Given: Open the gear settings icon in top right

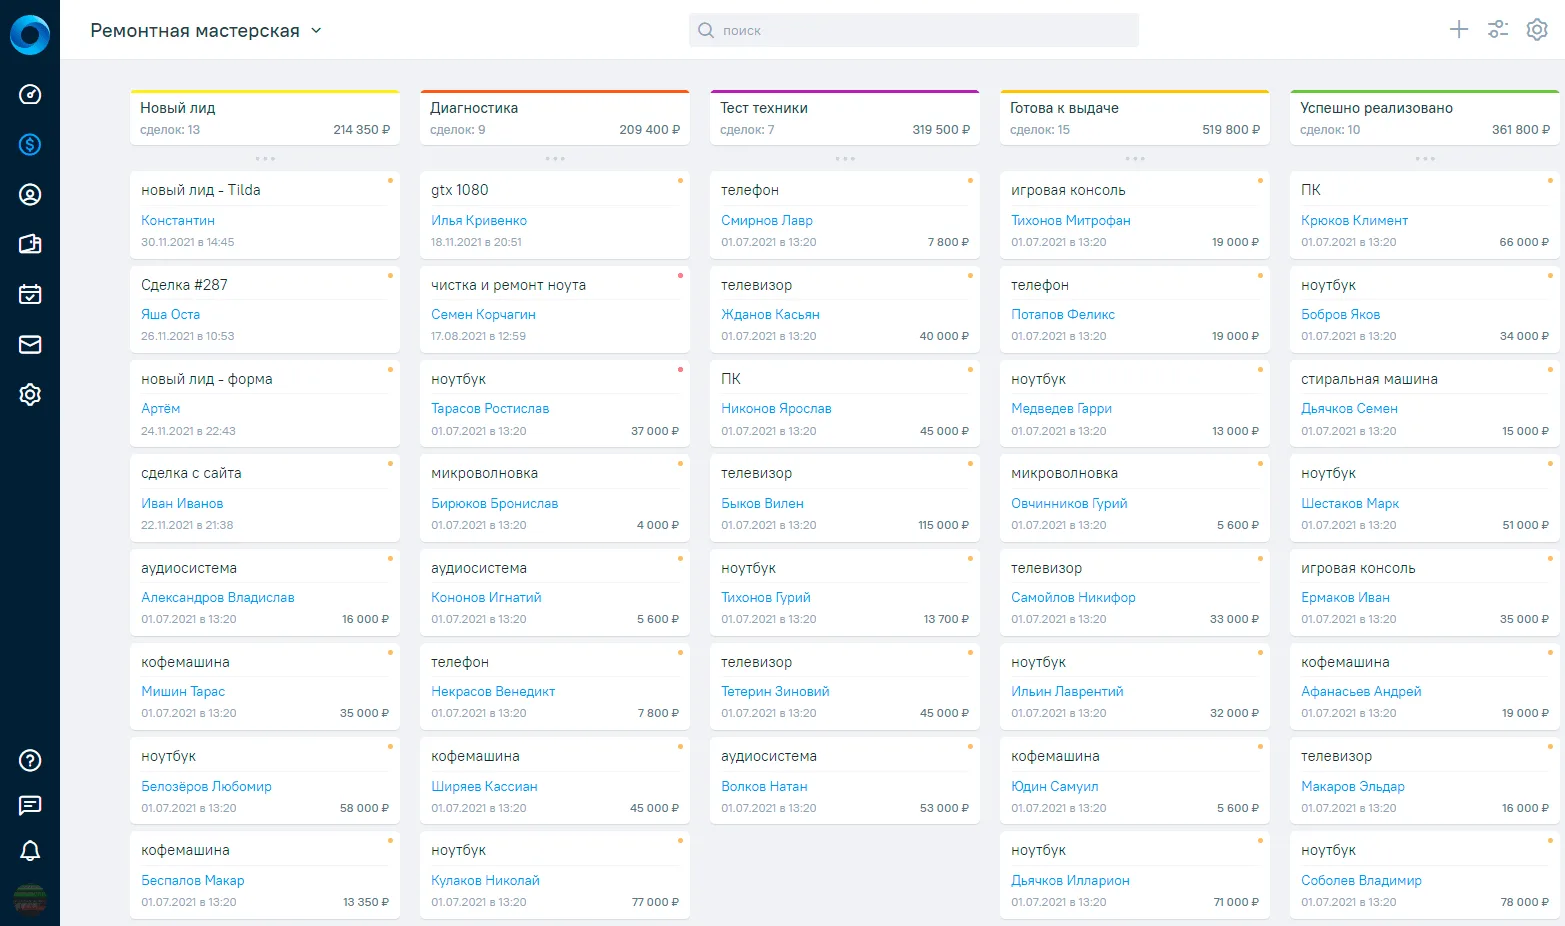Looking at the screenshot, I should coord(1537,29).
